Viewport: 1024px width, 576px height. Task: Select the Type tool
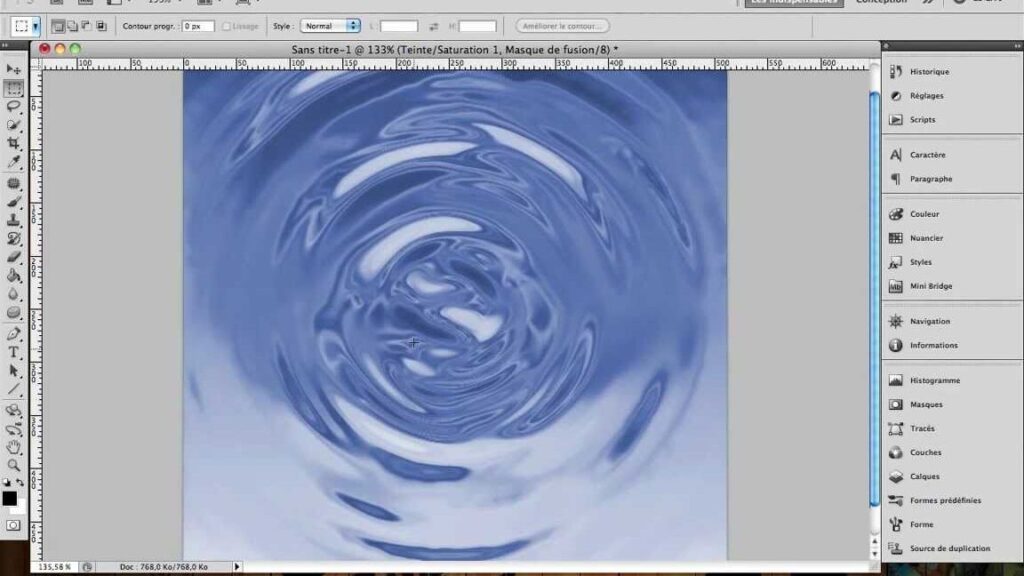13,353
